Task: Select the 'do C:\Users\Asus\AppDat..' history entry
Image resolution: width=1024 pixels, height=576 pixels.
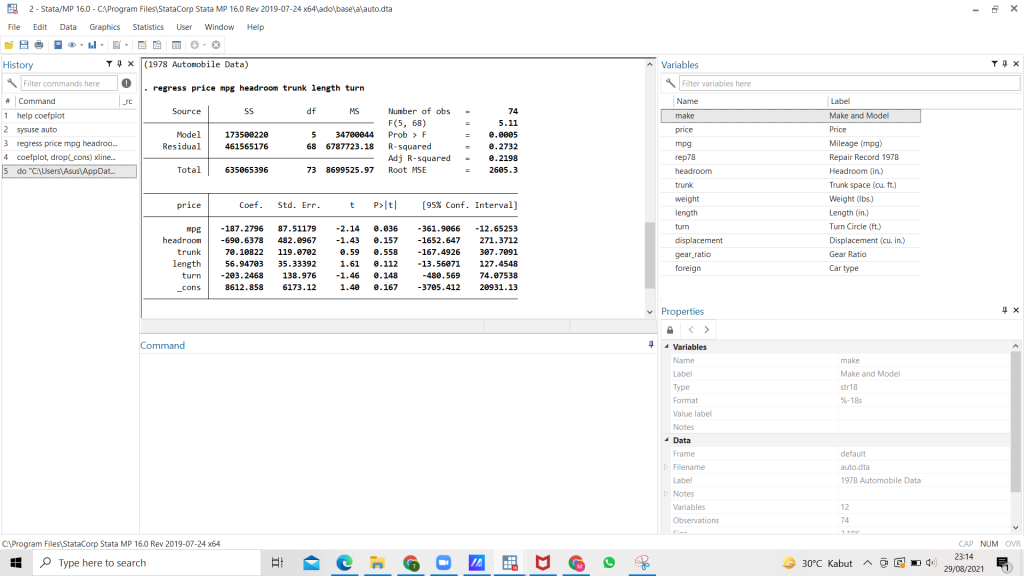Action: pyautogui.click(x=69, y=171)
